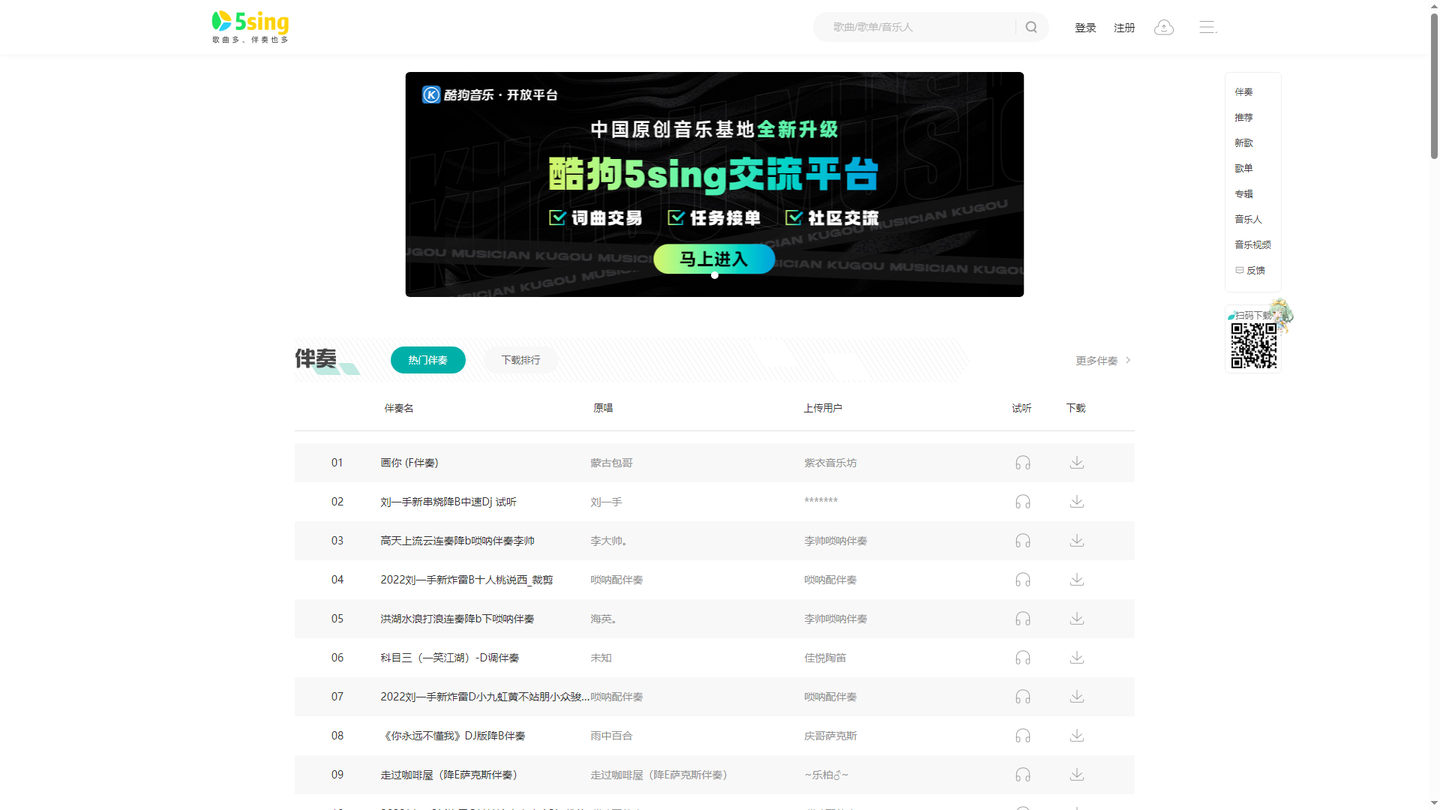Open the 5sing logo homepage
1440x810 pixels.
click(x=250, y=27)
